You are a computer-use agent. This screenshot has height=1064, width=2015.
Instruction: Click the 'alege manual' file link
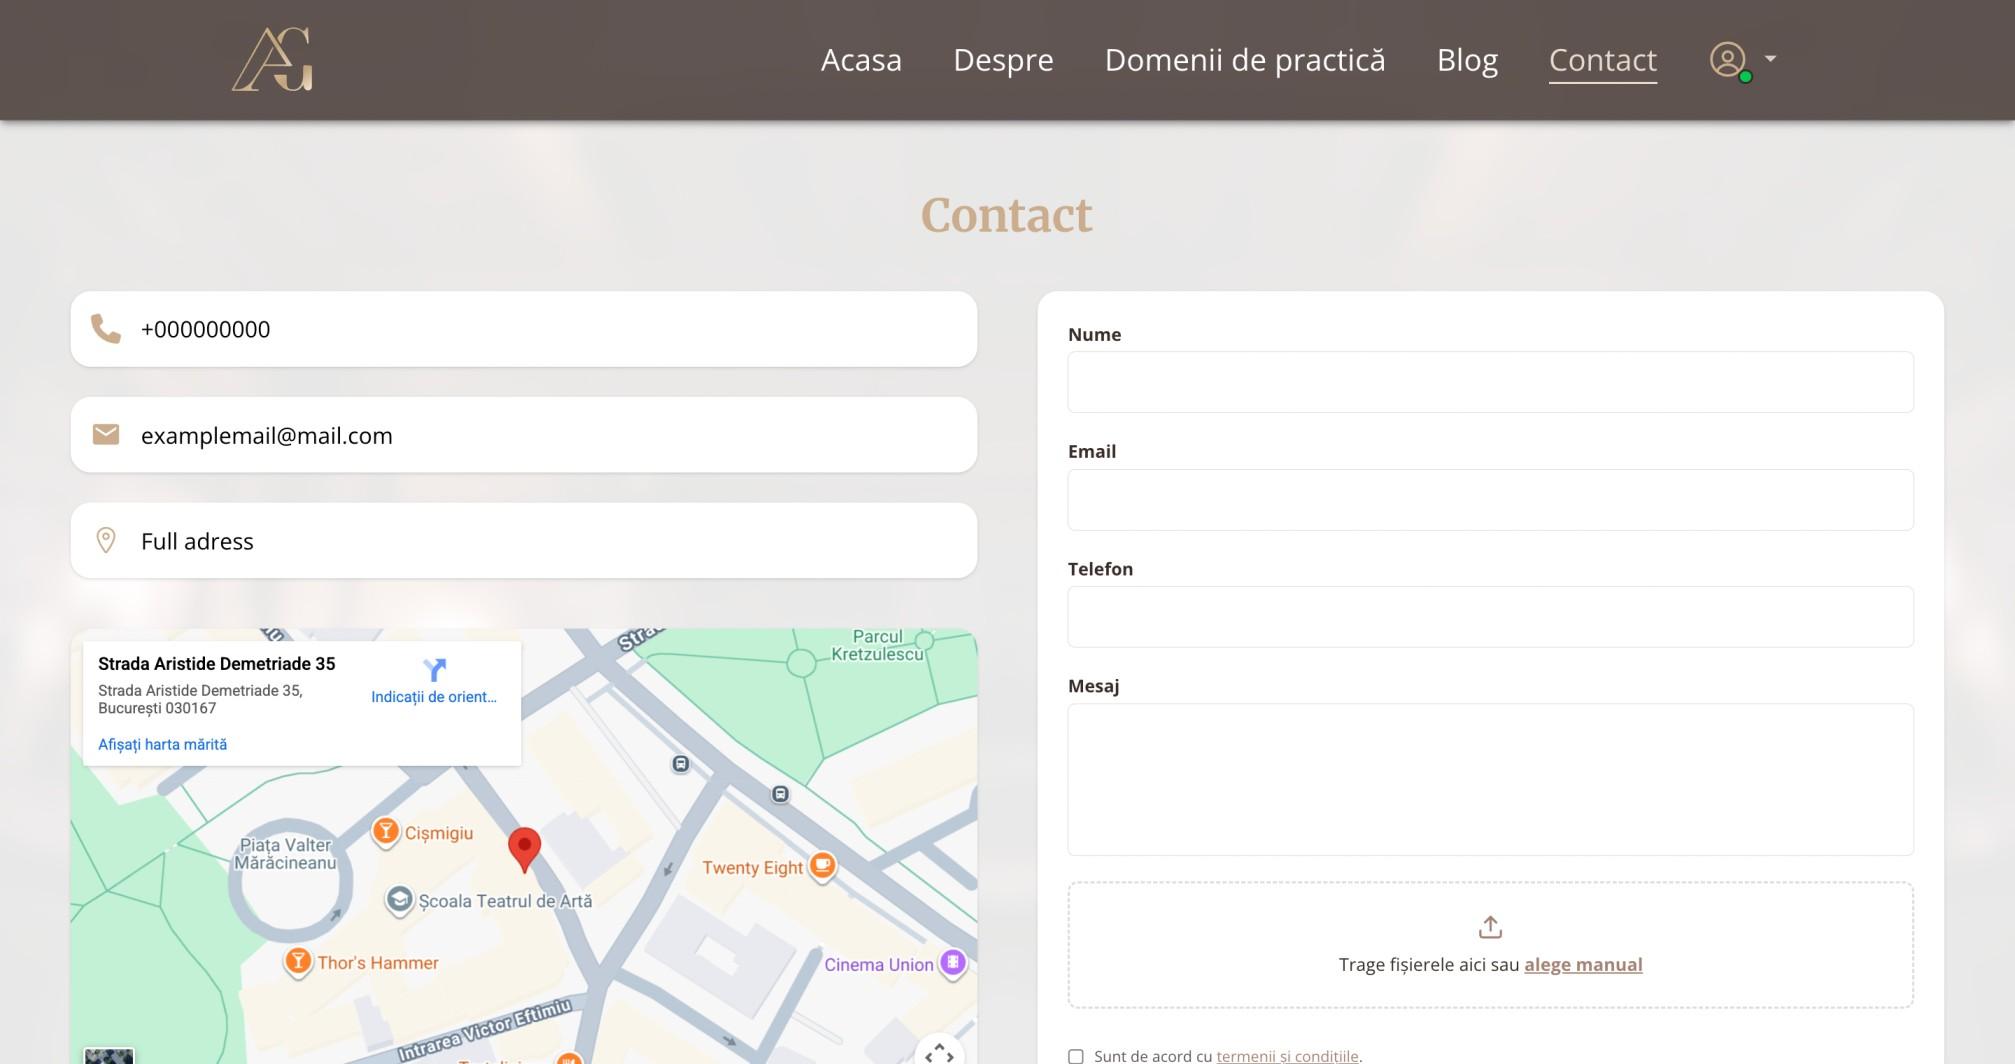(1583, 964)
